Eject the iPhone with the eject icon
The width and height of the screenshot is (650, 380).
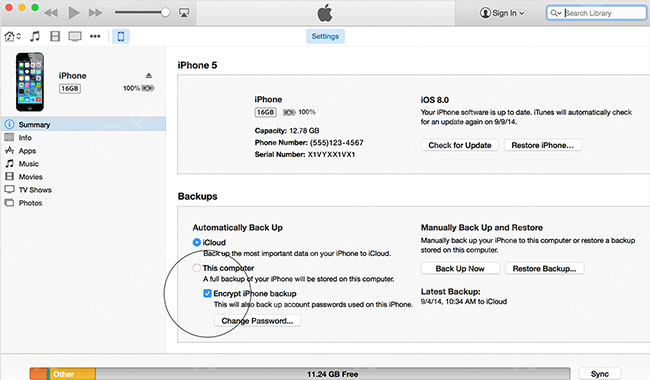149,75
